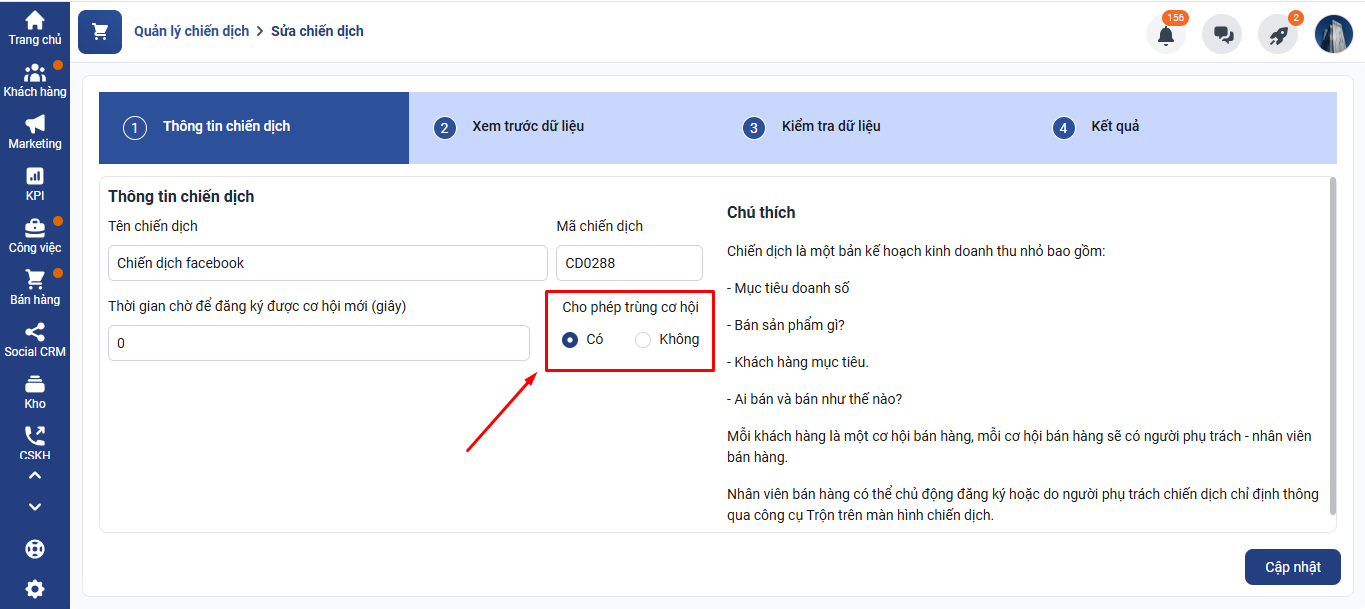Select the 'Không' radio option
This screenshot has width=1365, height=609.
pos(643,340)
